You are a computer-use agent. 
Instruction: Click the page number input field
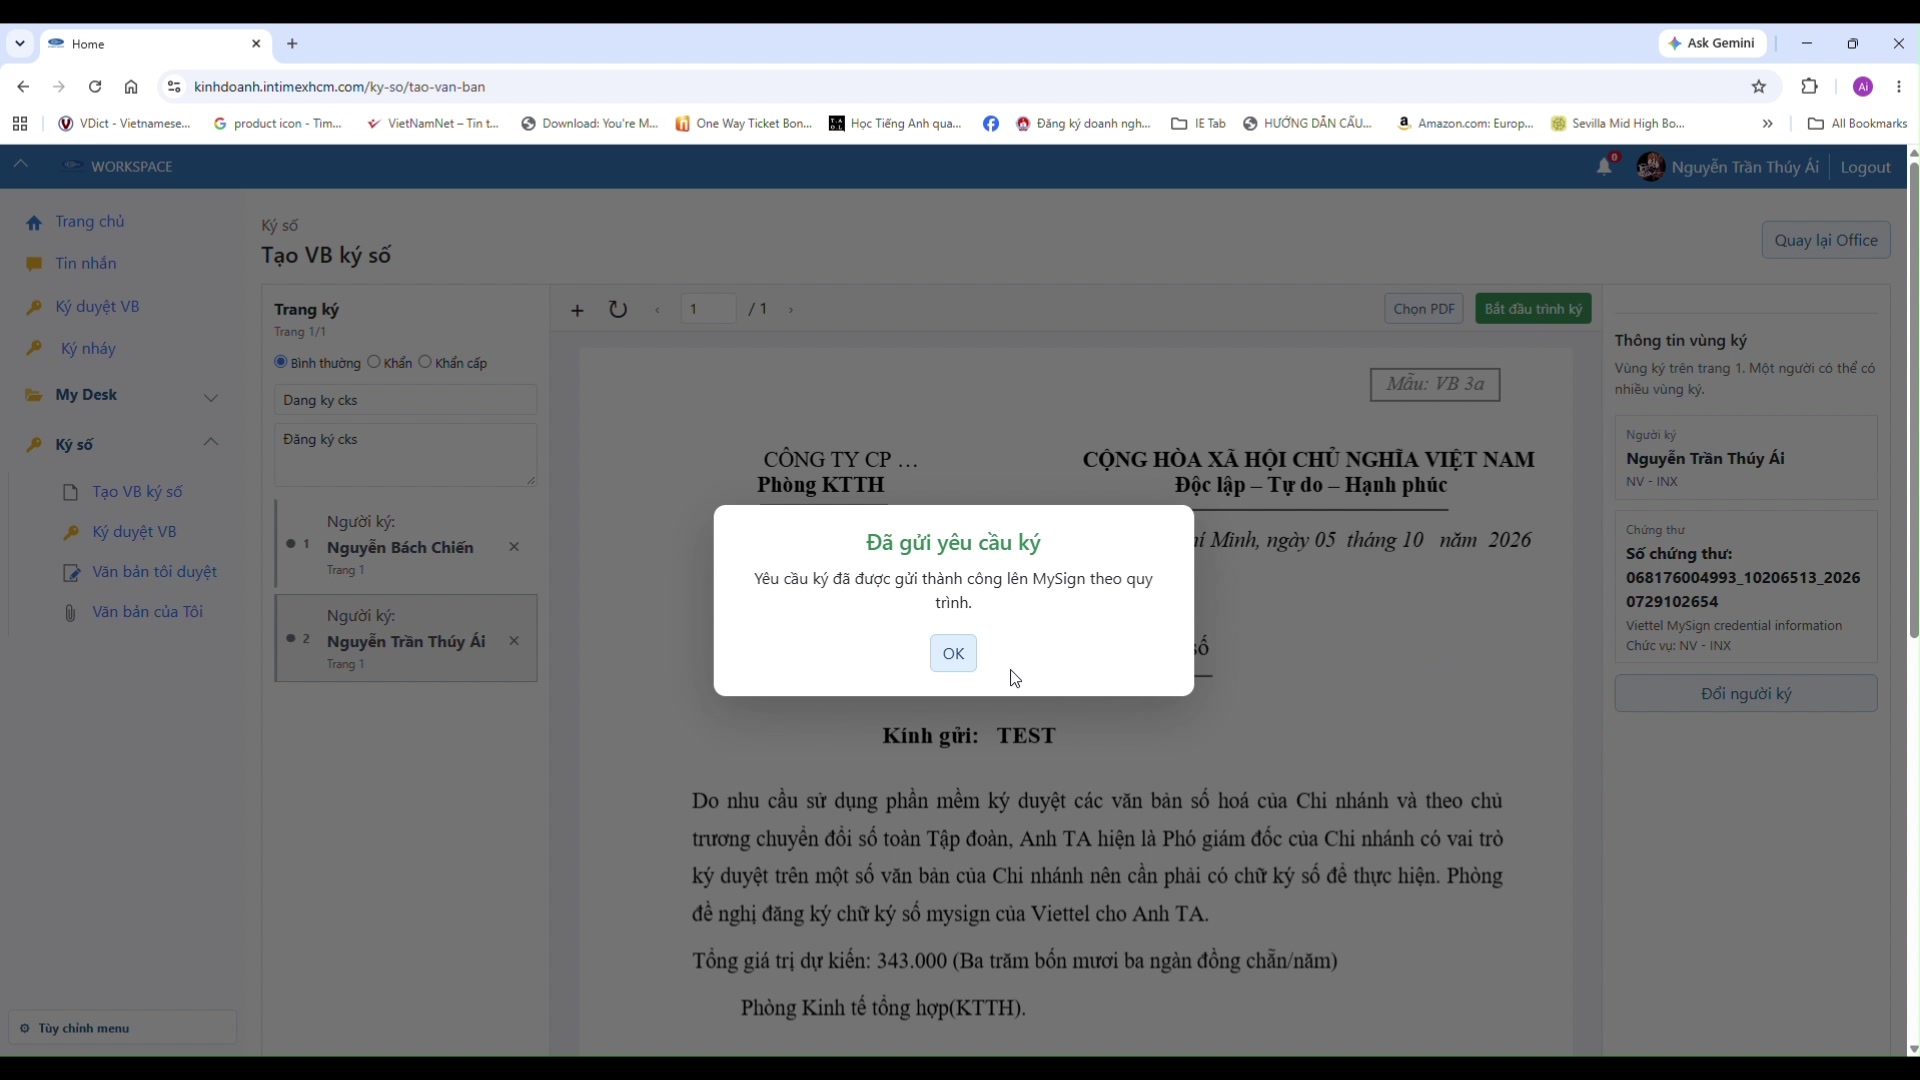coord(709,309)
